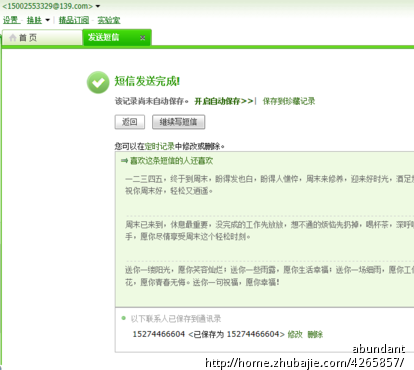Expand the 换肤 dropdown arrow
Image resolution: width=414 pixels, height=370 pixels.
47,20
